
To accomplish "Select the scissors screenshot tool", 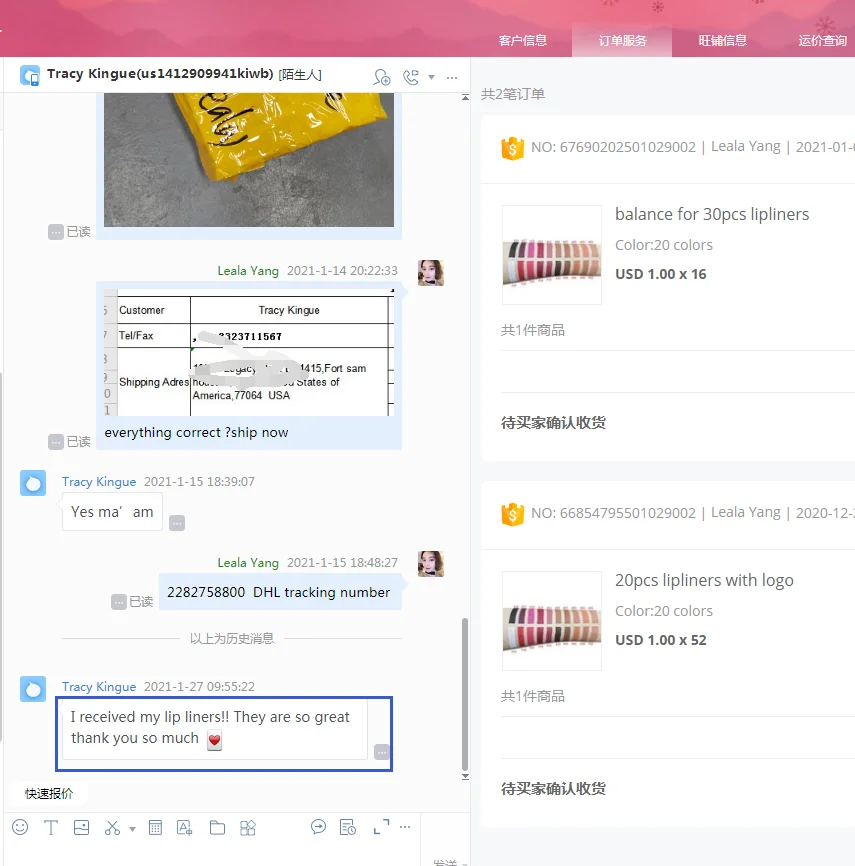I will (x=112, y=827).
